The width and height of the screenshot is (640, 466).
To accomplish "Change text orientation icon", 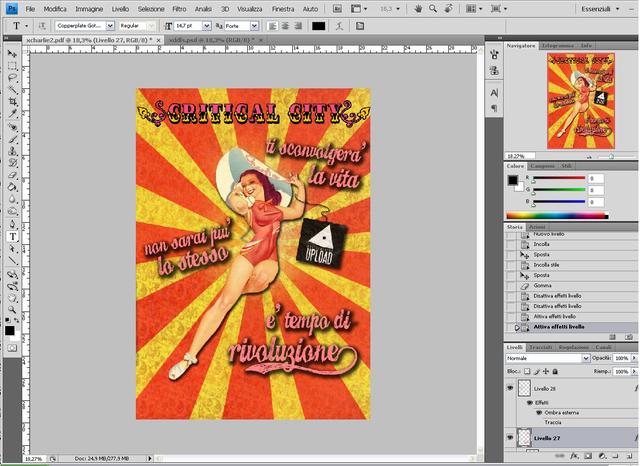I will pos(41,26).
